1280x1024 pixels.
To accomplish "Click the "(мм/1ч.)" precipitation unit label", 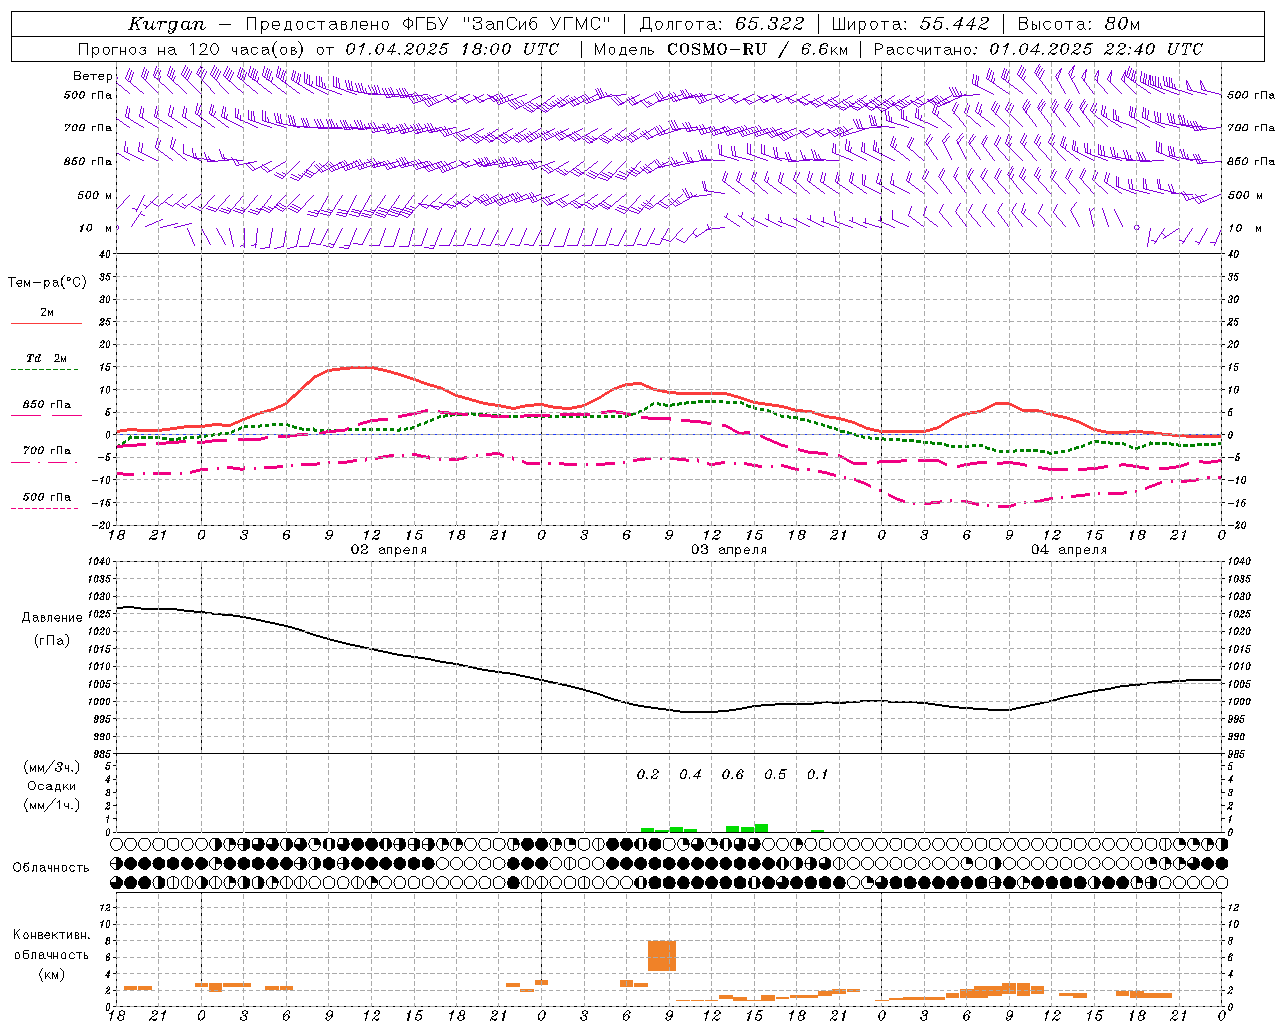I will coord(52,805).
